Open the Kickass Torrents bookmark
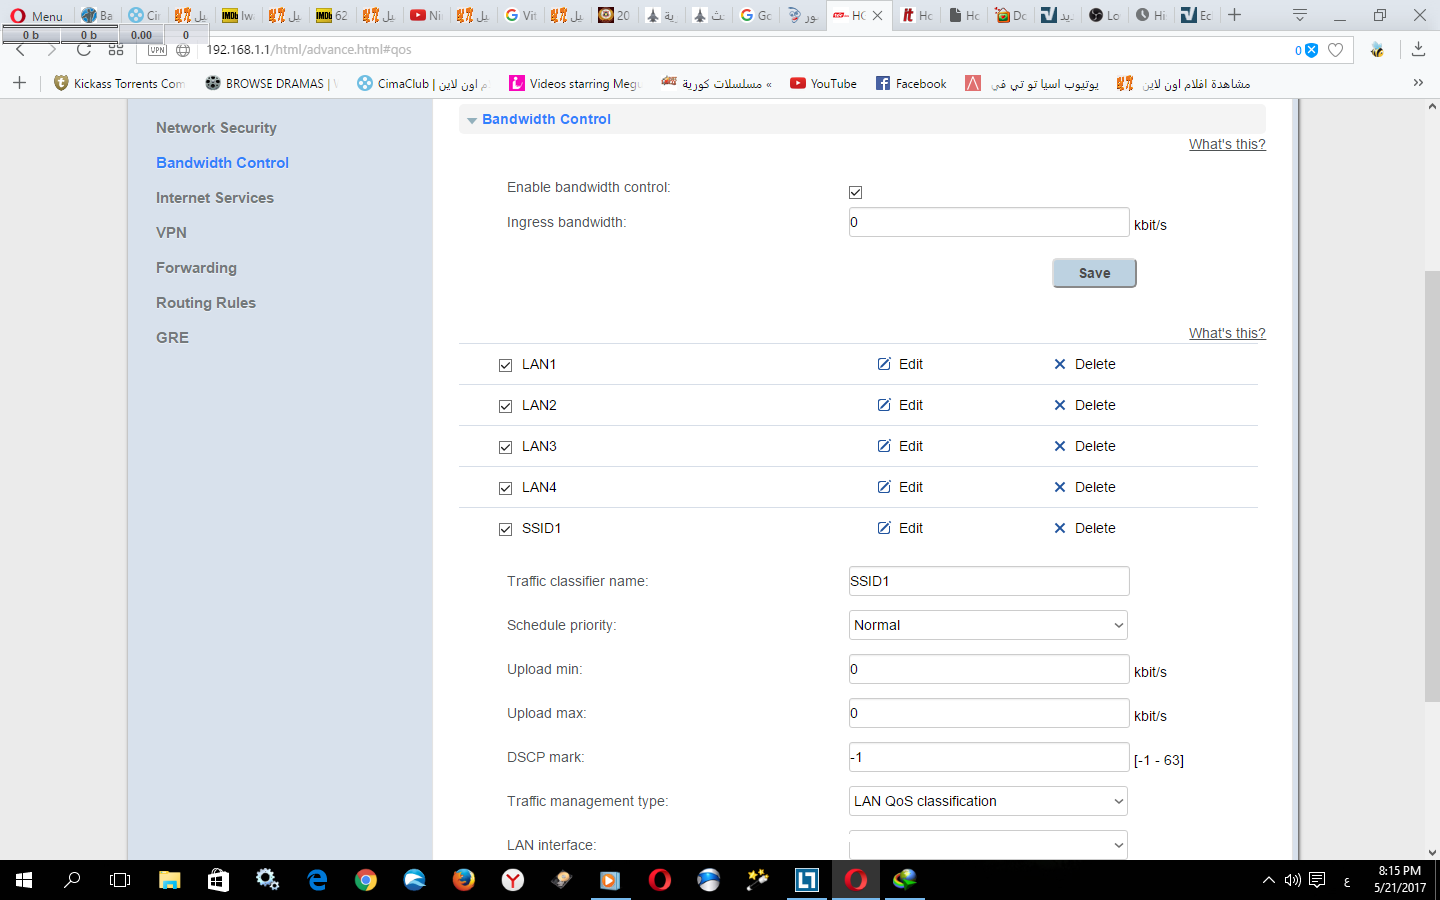The width and height of the screenshot is (1440, 900). [119, 83]
